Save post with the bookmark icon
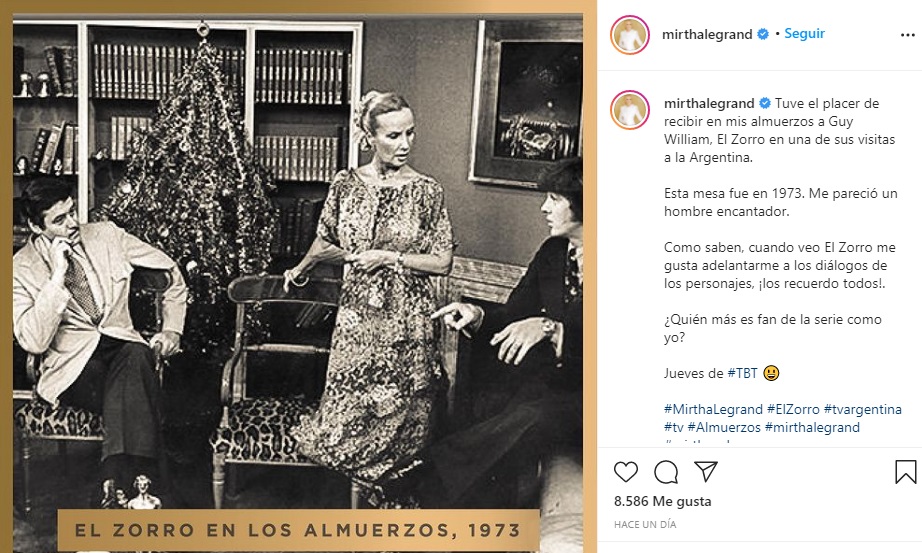Screen dimensions: 922x553 click(x=906, y=472)
